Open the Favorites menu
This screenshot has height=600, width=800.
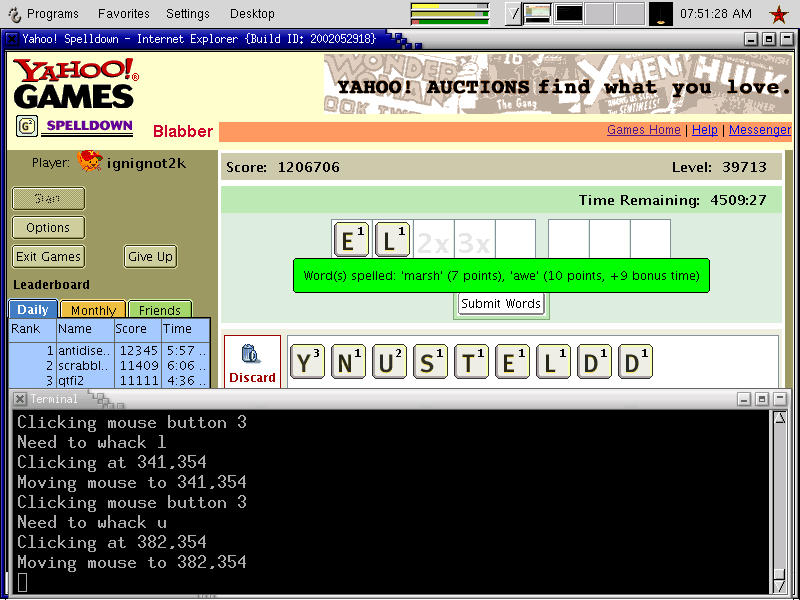click(x=124, y=14)
